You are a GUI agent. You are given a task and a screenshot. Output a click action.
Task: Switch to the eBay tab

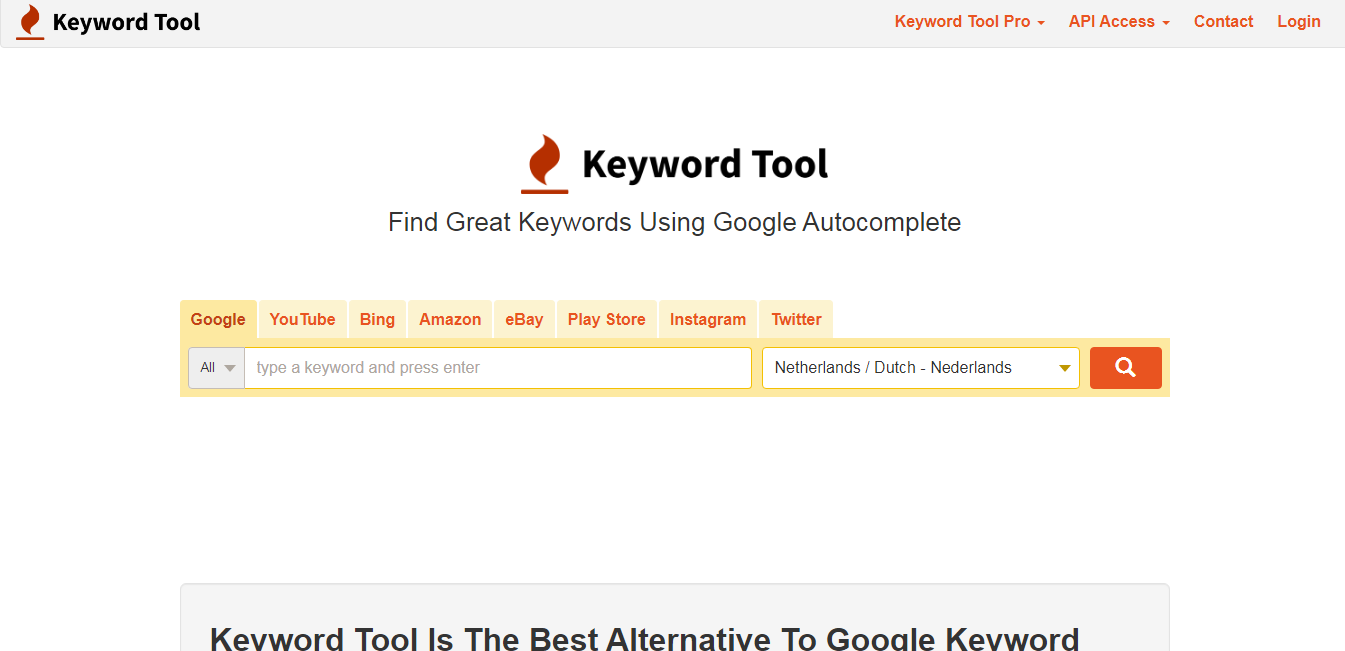(524, 319)
